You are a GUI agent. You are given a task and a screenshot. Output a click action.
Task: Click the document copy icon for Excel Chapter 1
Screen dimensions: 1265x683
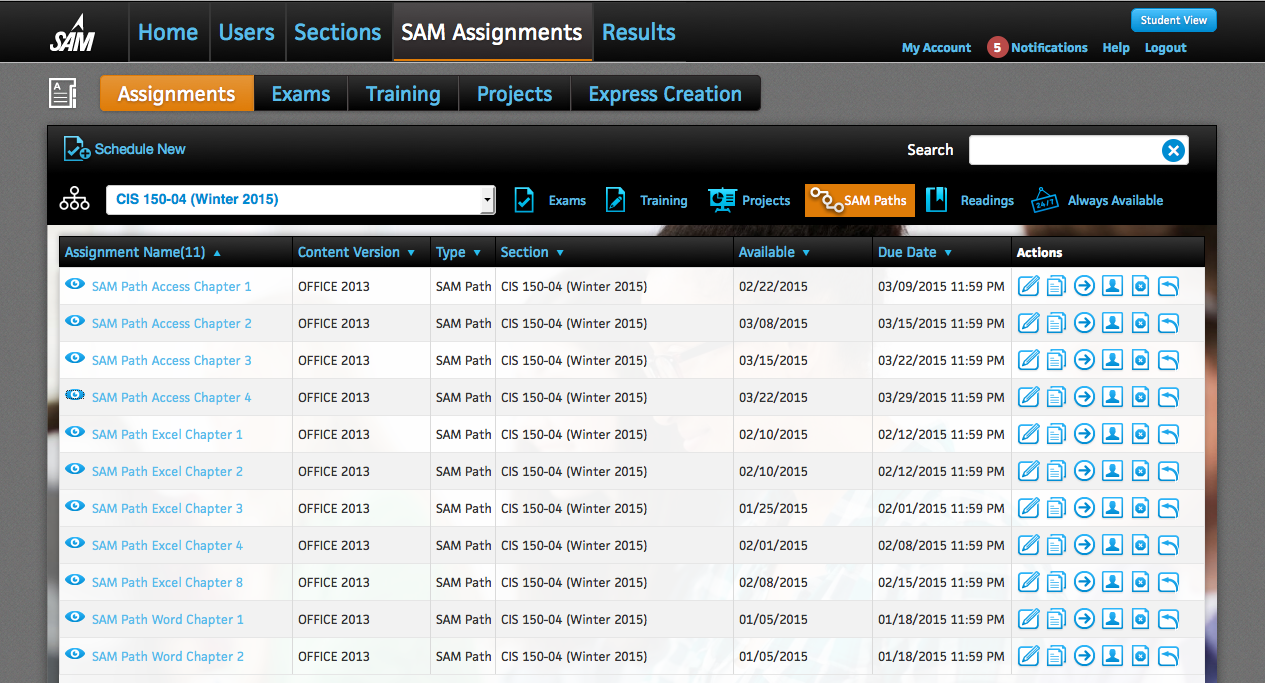click(1056, 434)
